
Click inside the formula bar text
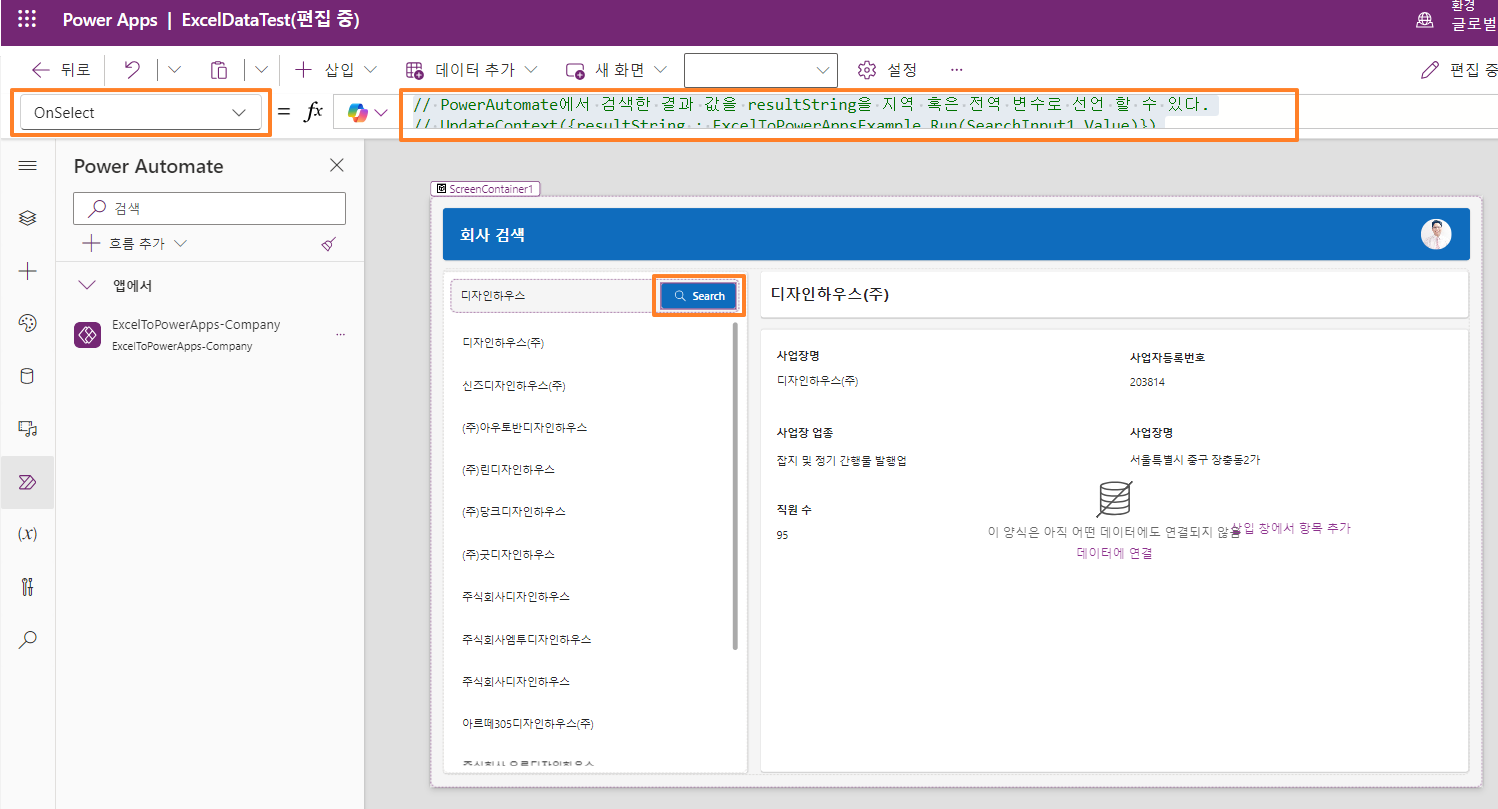click(848, 114)
